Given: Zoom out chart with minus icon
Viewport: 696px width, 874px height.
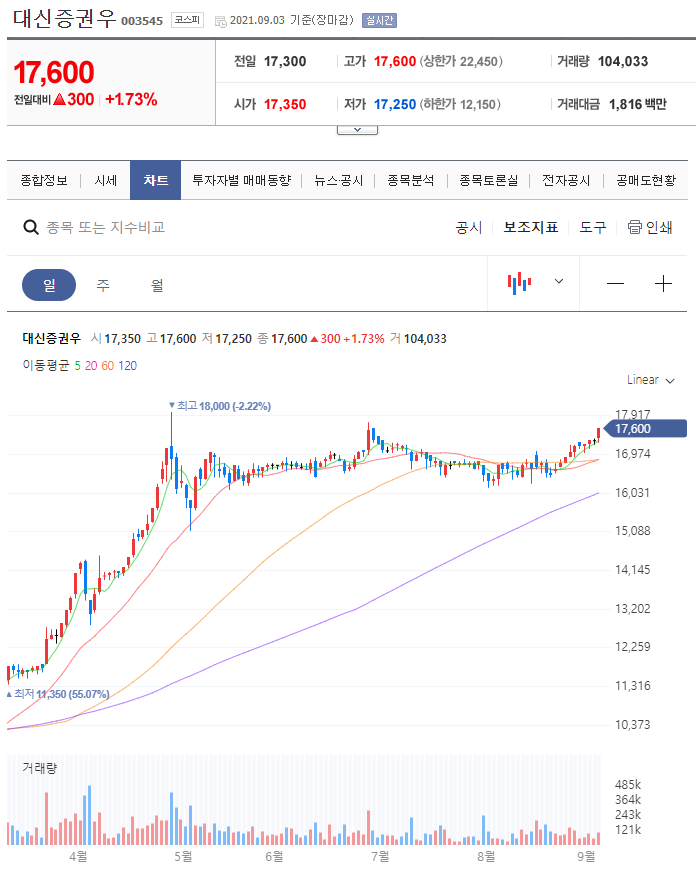Looking at the screenshot, I should point(615,284).
